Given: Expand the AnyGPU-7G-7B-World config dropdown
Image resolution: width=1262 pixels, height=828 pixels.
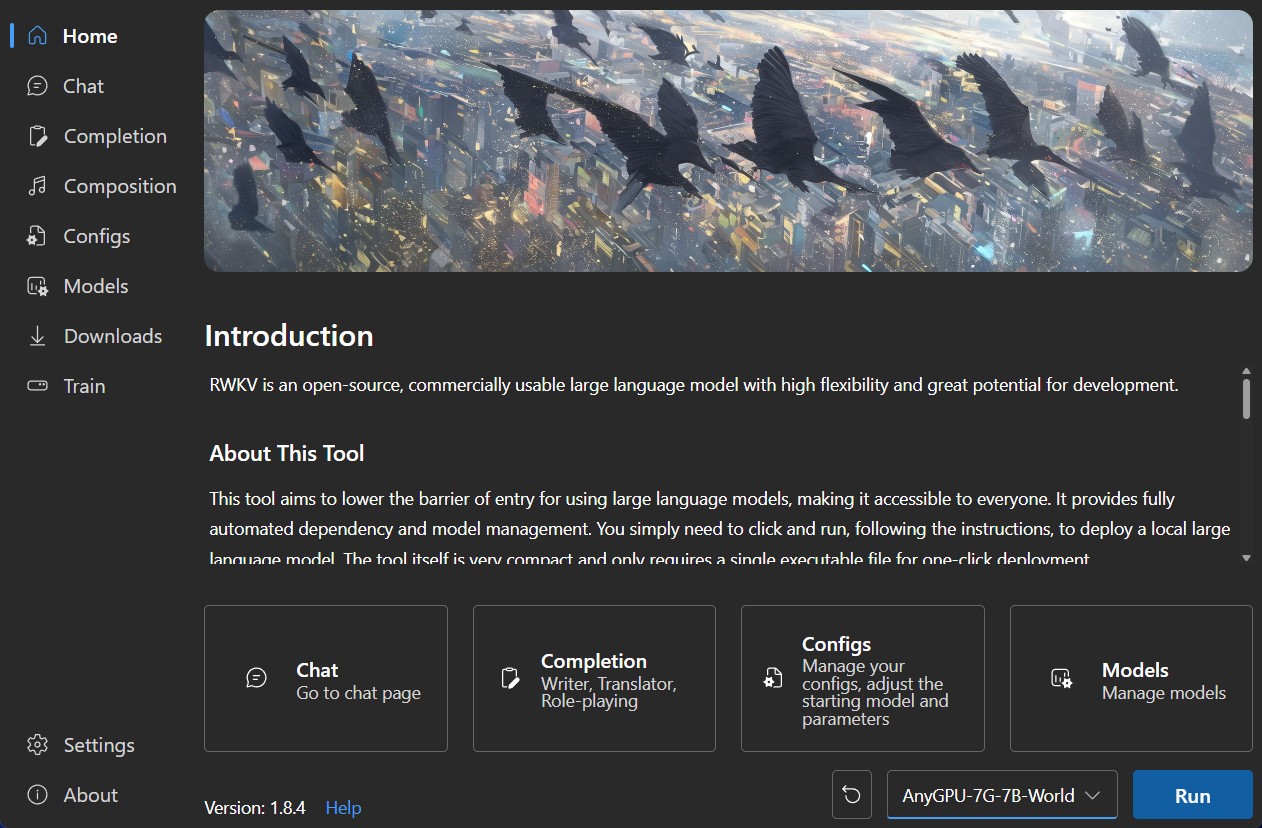Looking at the screenshot, I should (x=1002, y=795).
